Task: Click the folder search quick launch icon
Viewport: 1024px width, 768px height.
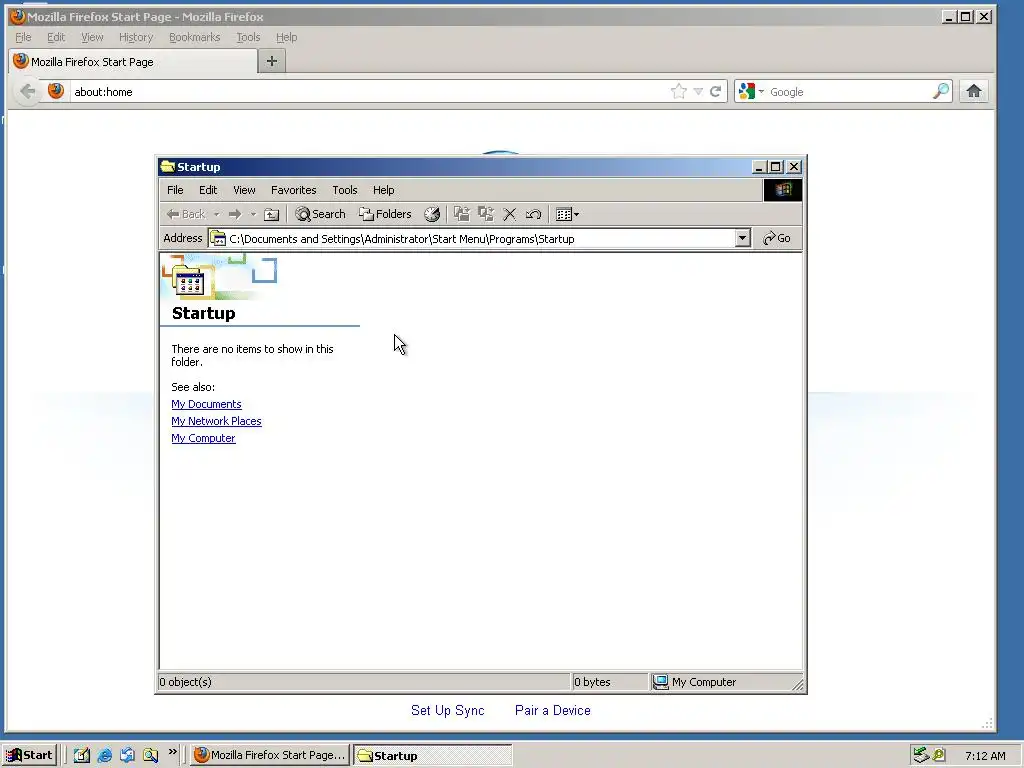Action: (x=151, y=755)
